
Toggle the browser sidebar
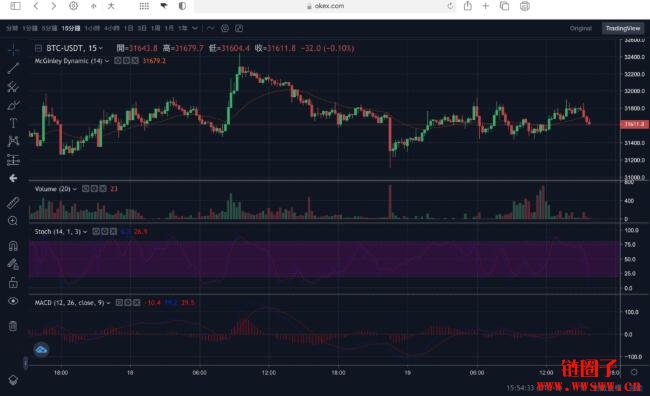[15, 6]
